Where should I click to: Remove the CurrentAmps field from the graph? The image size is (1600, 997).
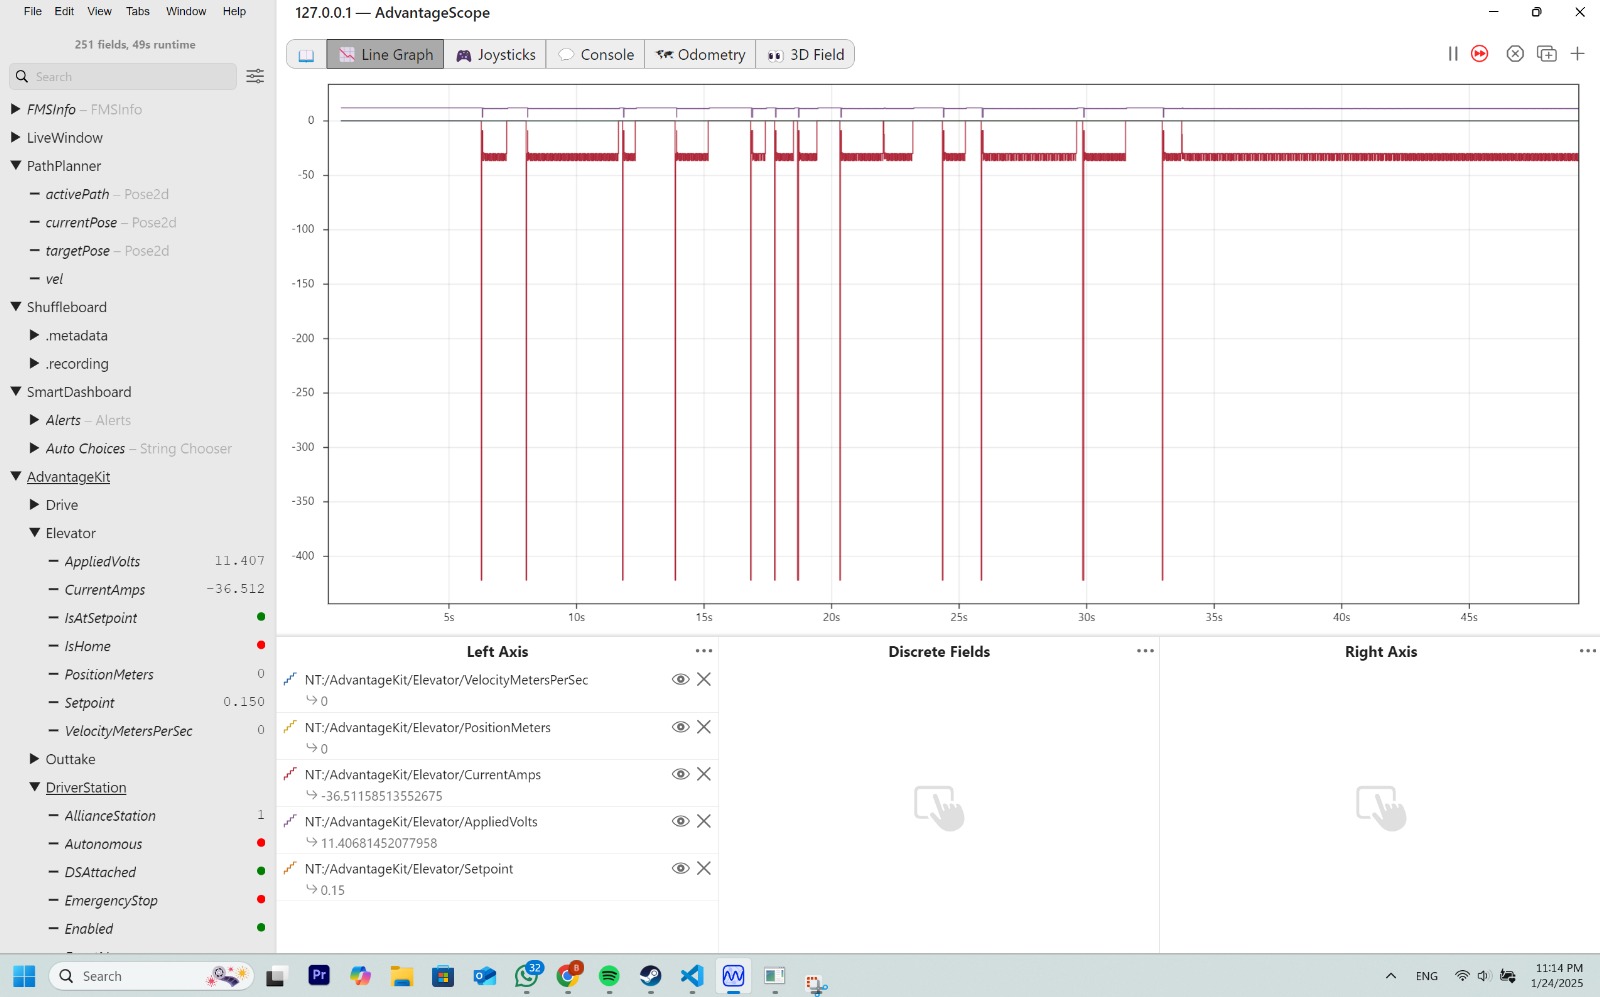(x=704, y=774)
